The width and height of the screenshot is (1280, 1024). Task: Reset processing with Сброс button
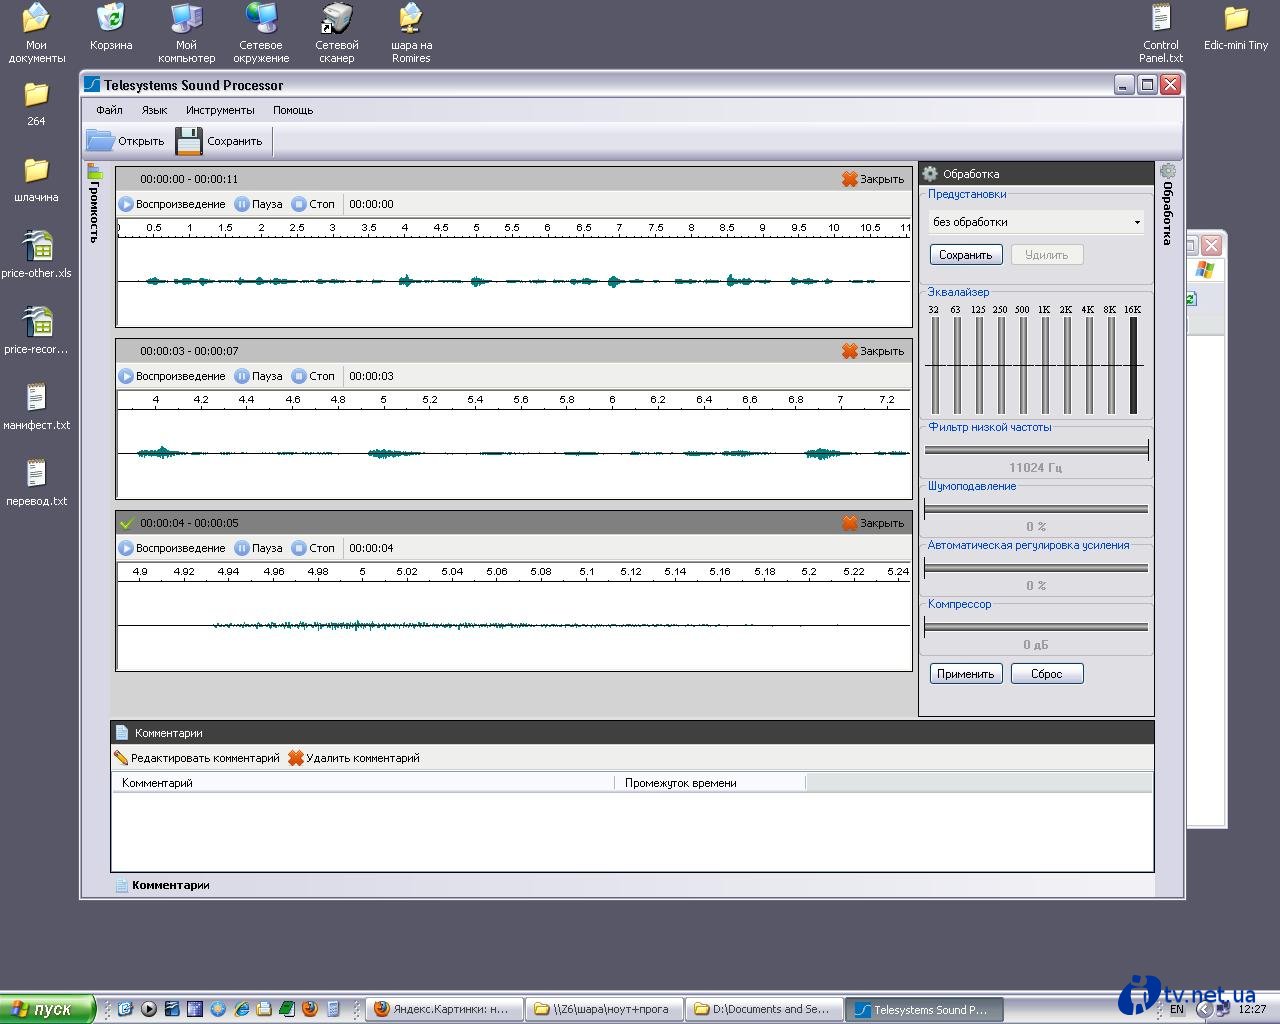[x=1046, y=674]
